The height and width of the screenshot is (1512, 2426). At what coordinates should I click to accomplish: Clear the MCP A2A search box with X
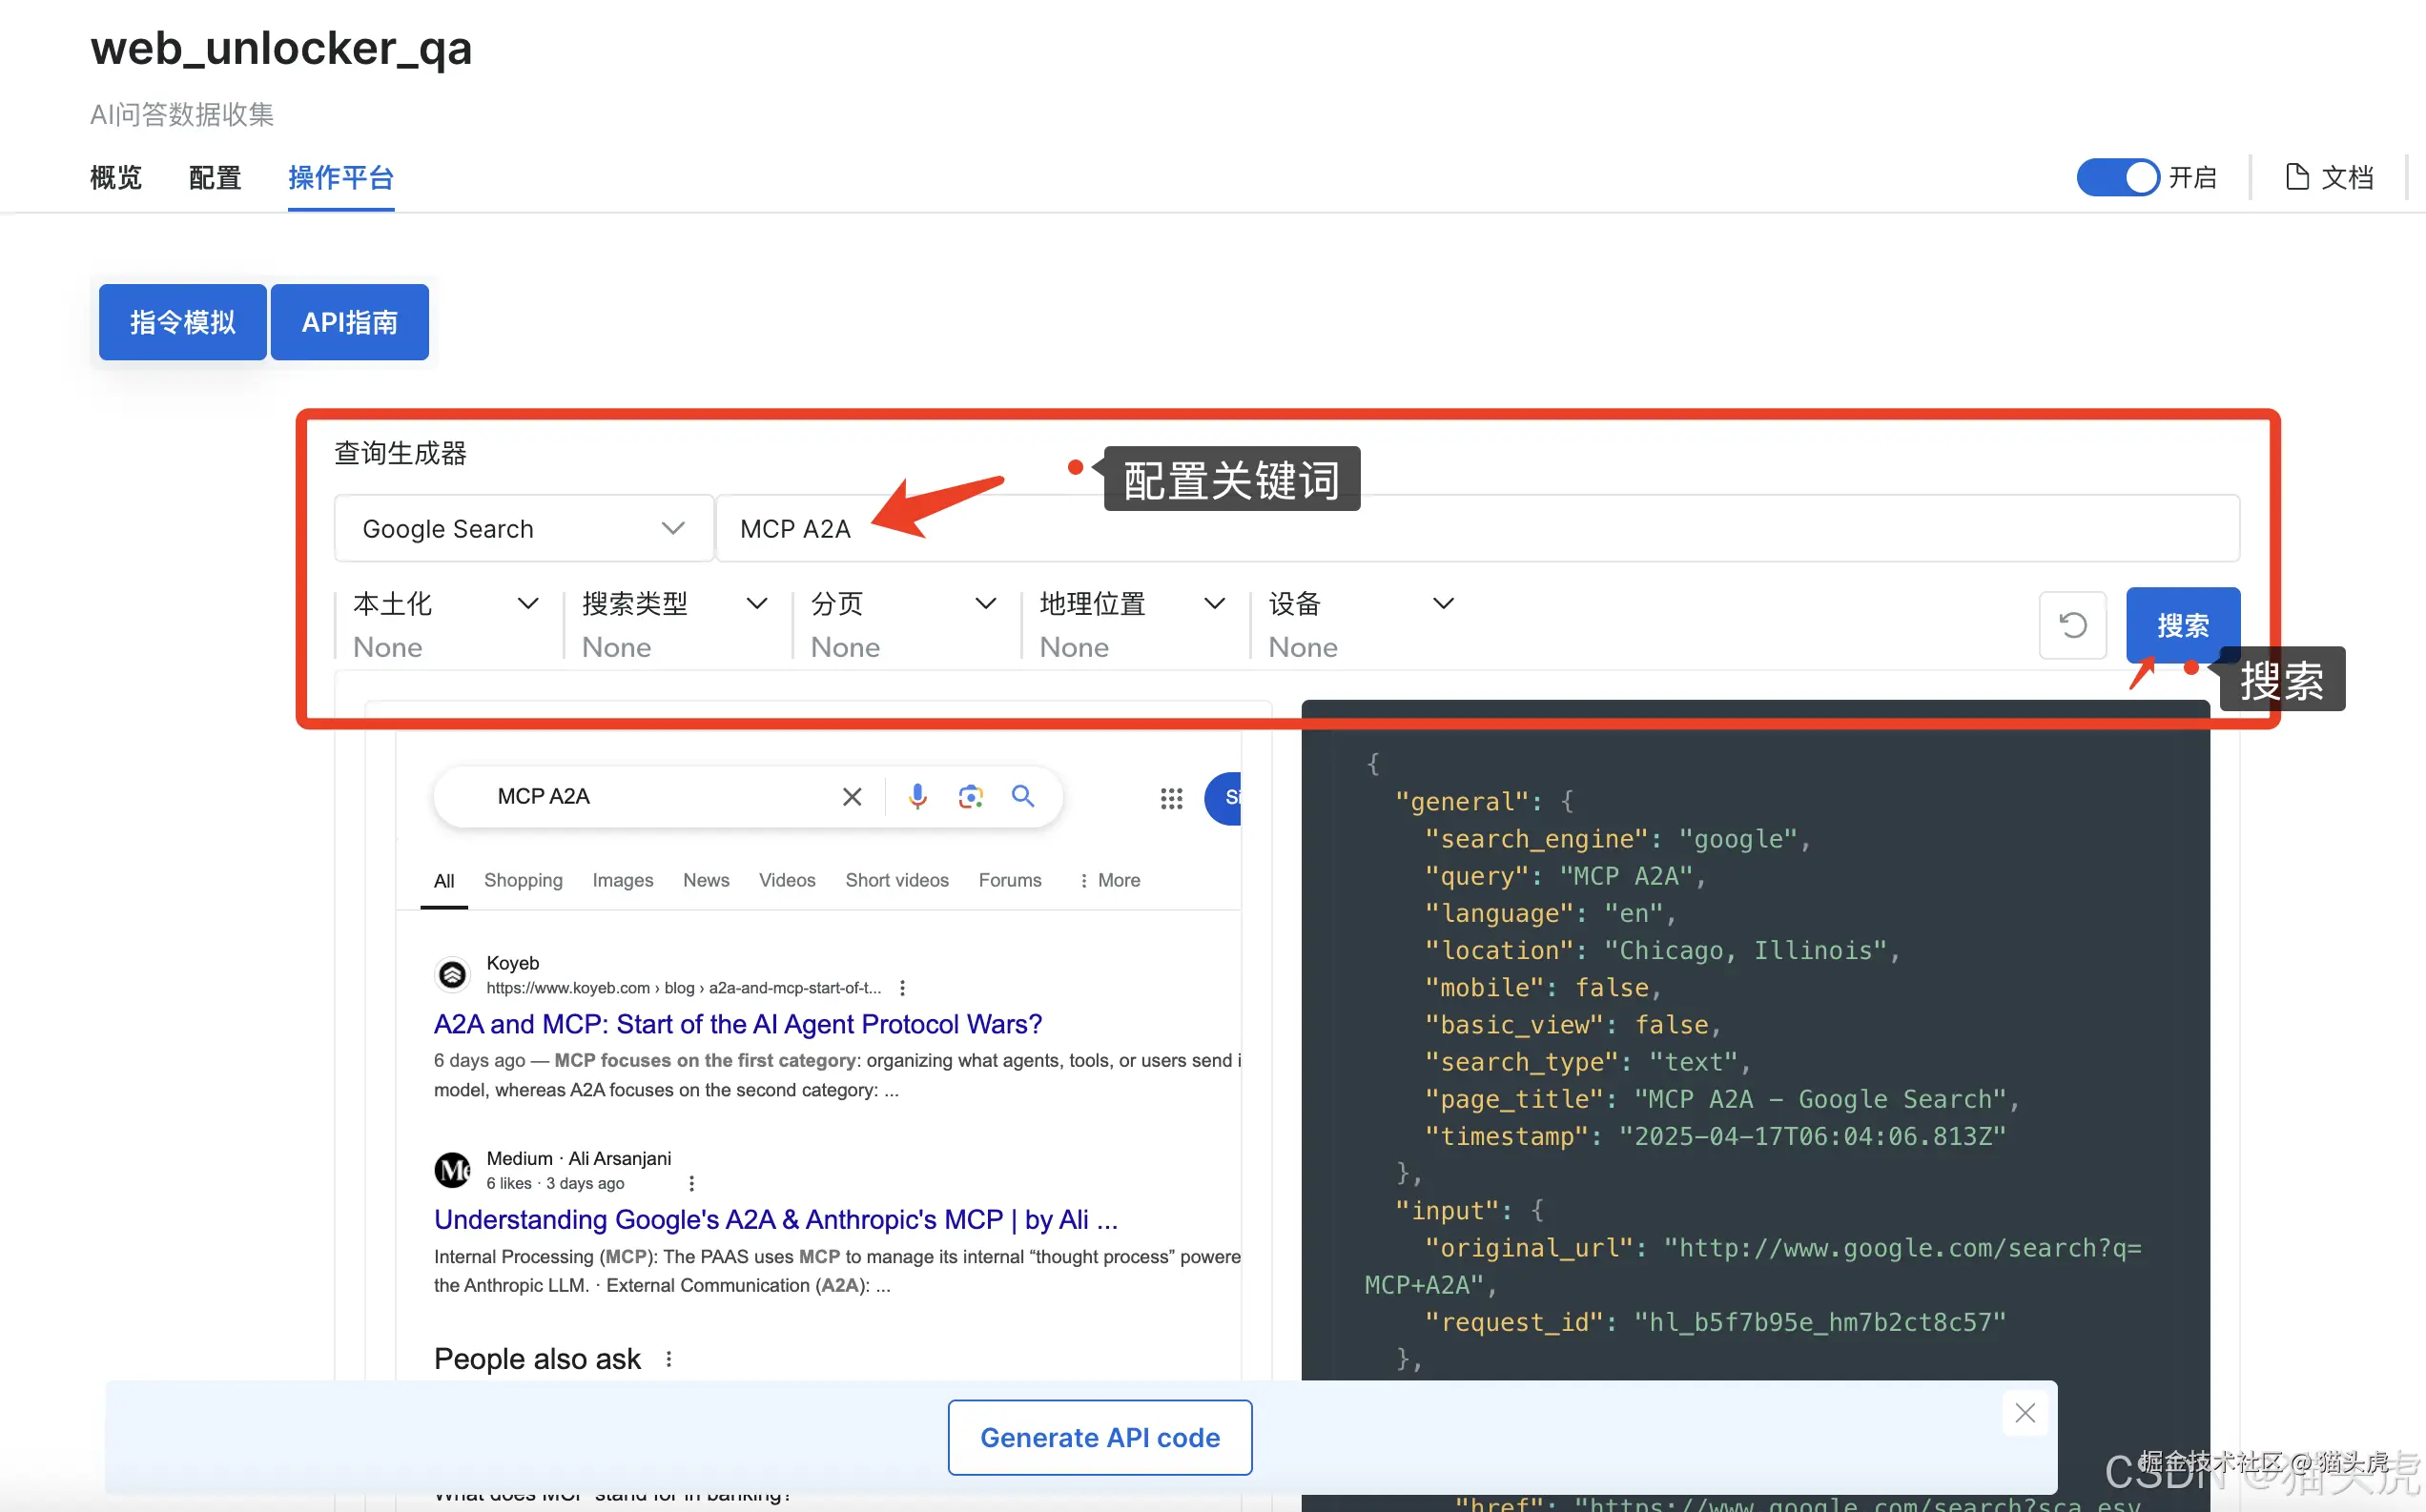tap(852, 796)
